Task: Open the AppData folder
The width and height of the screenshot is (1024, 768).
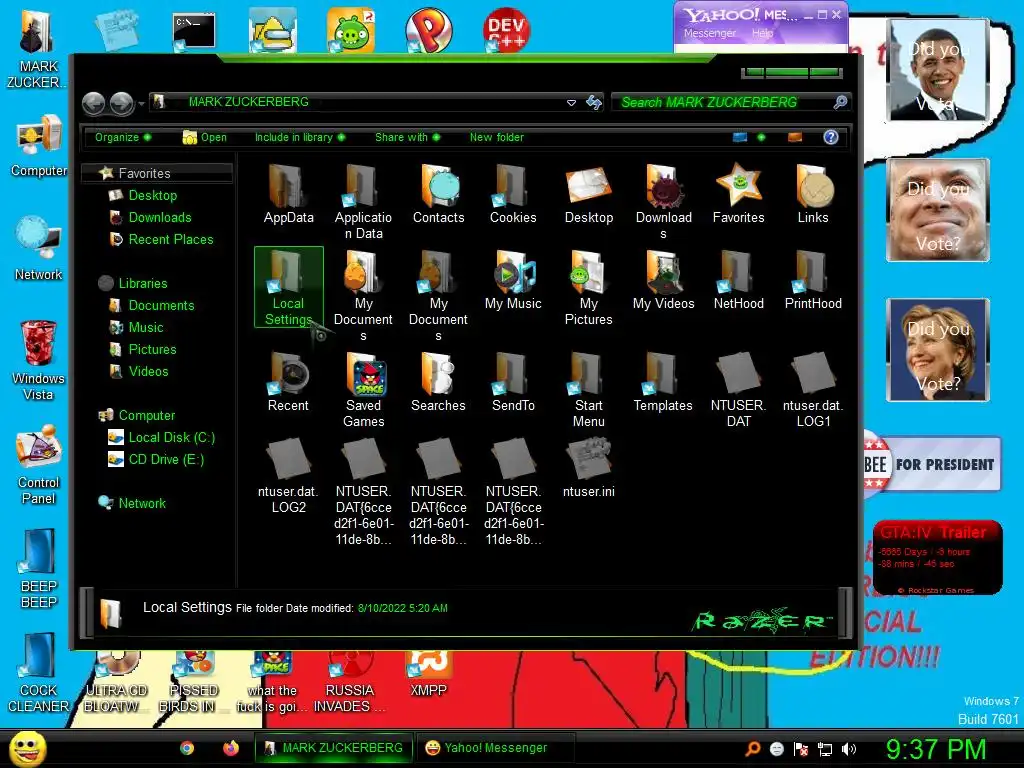Action: click(x=288, y=194)
